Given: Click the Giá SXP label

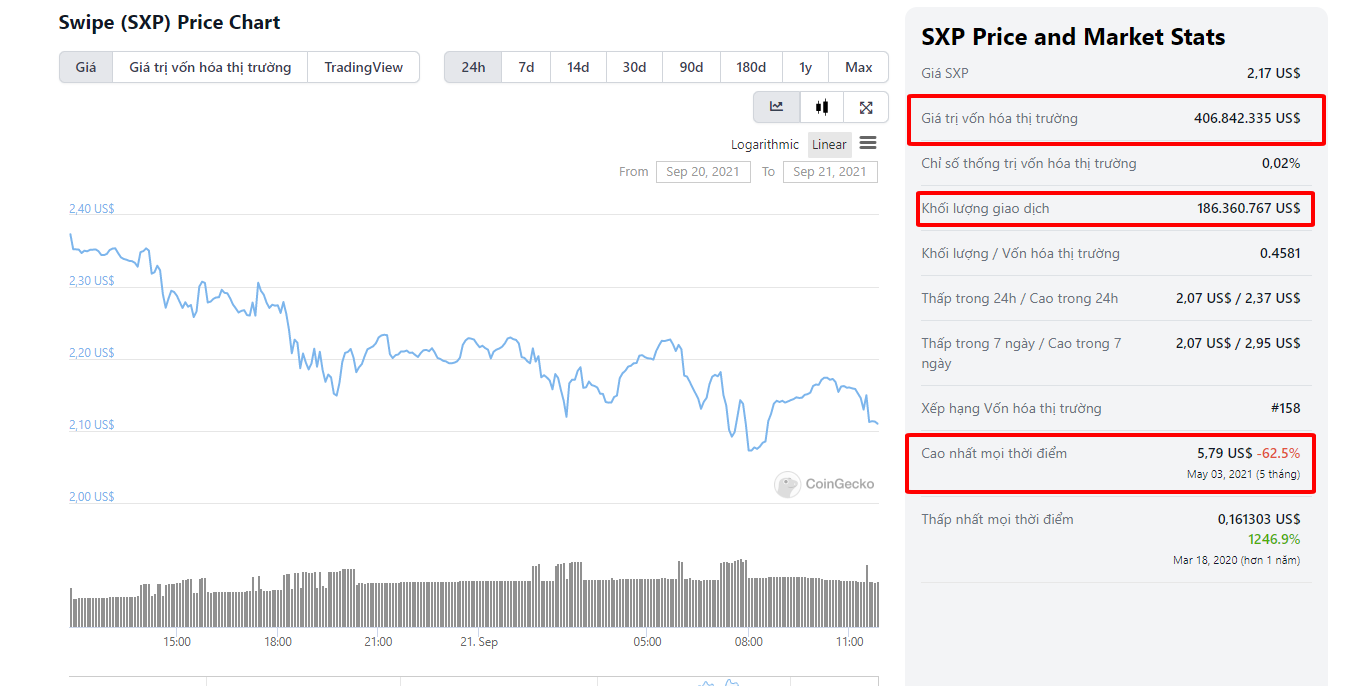Looking at the screenshot, I should pyautogui.click(x=945, y=73).
